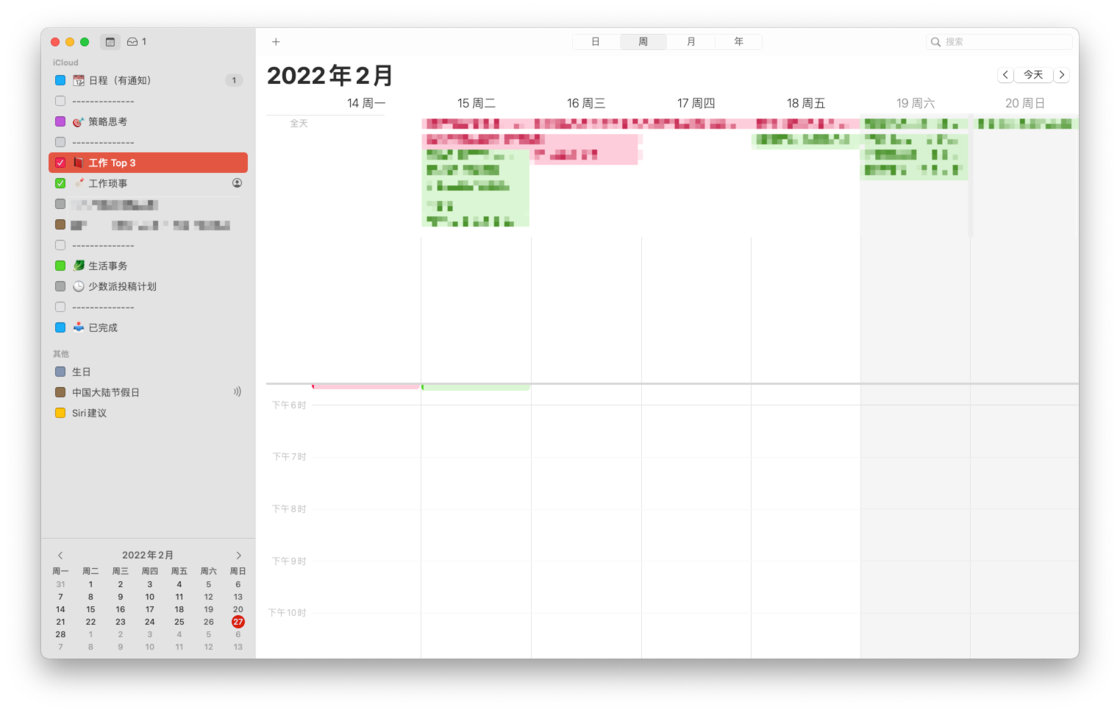
Task: Open sharing icon beside 工作琐事
Action: coord(237,184)
